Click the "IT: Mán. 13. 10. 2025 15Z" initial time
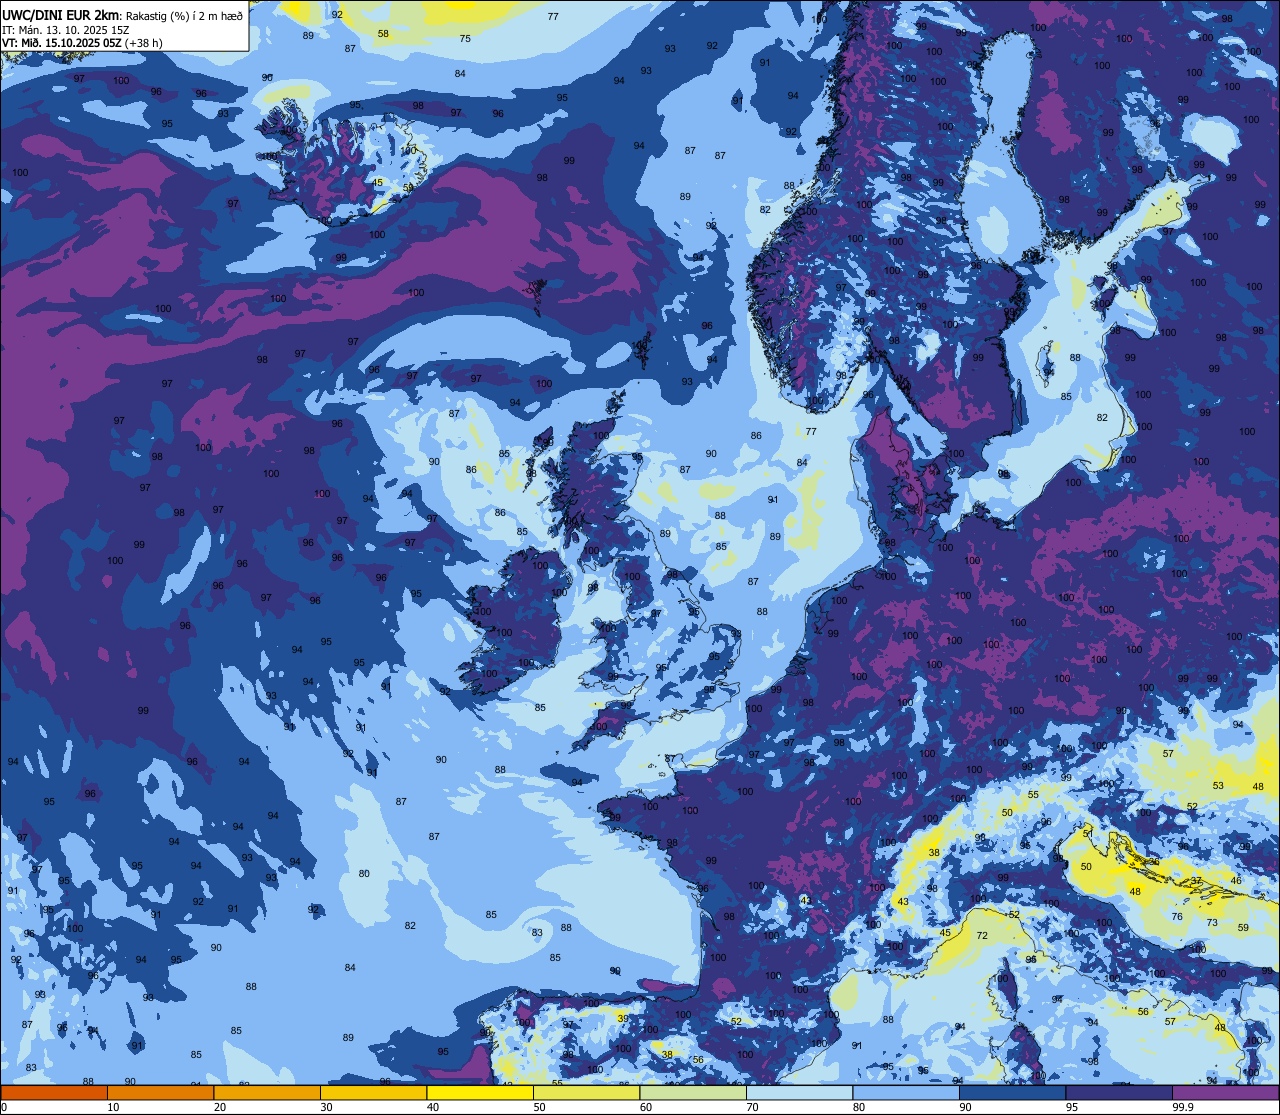 tap(67, 30)
